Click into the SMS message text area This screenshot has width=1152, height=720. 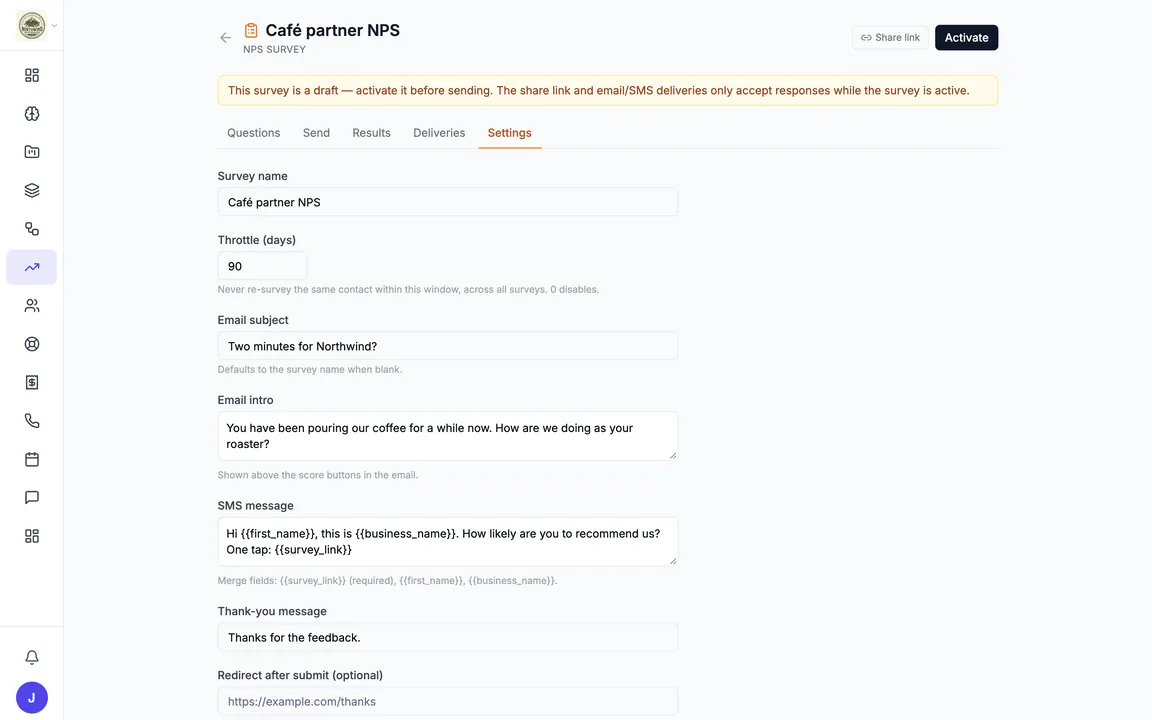447,542
